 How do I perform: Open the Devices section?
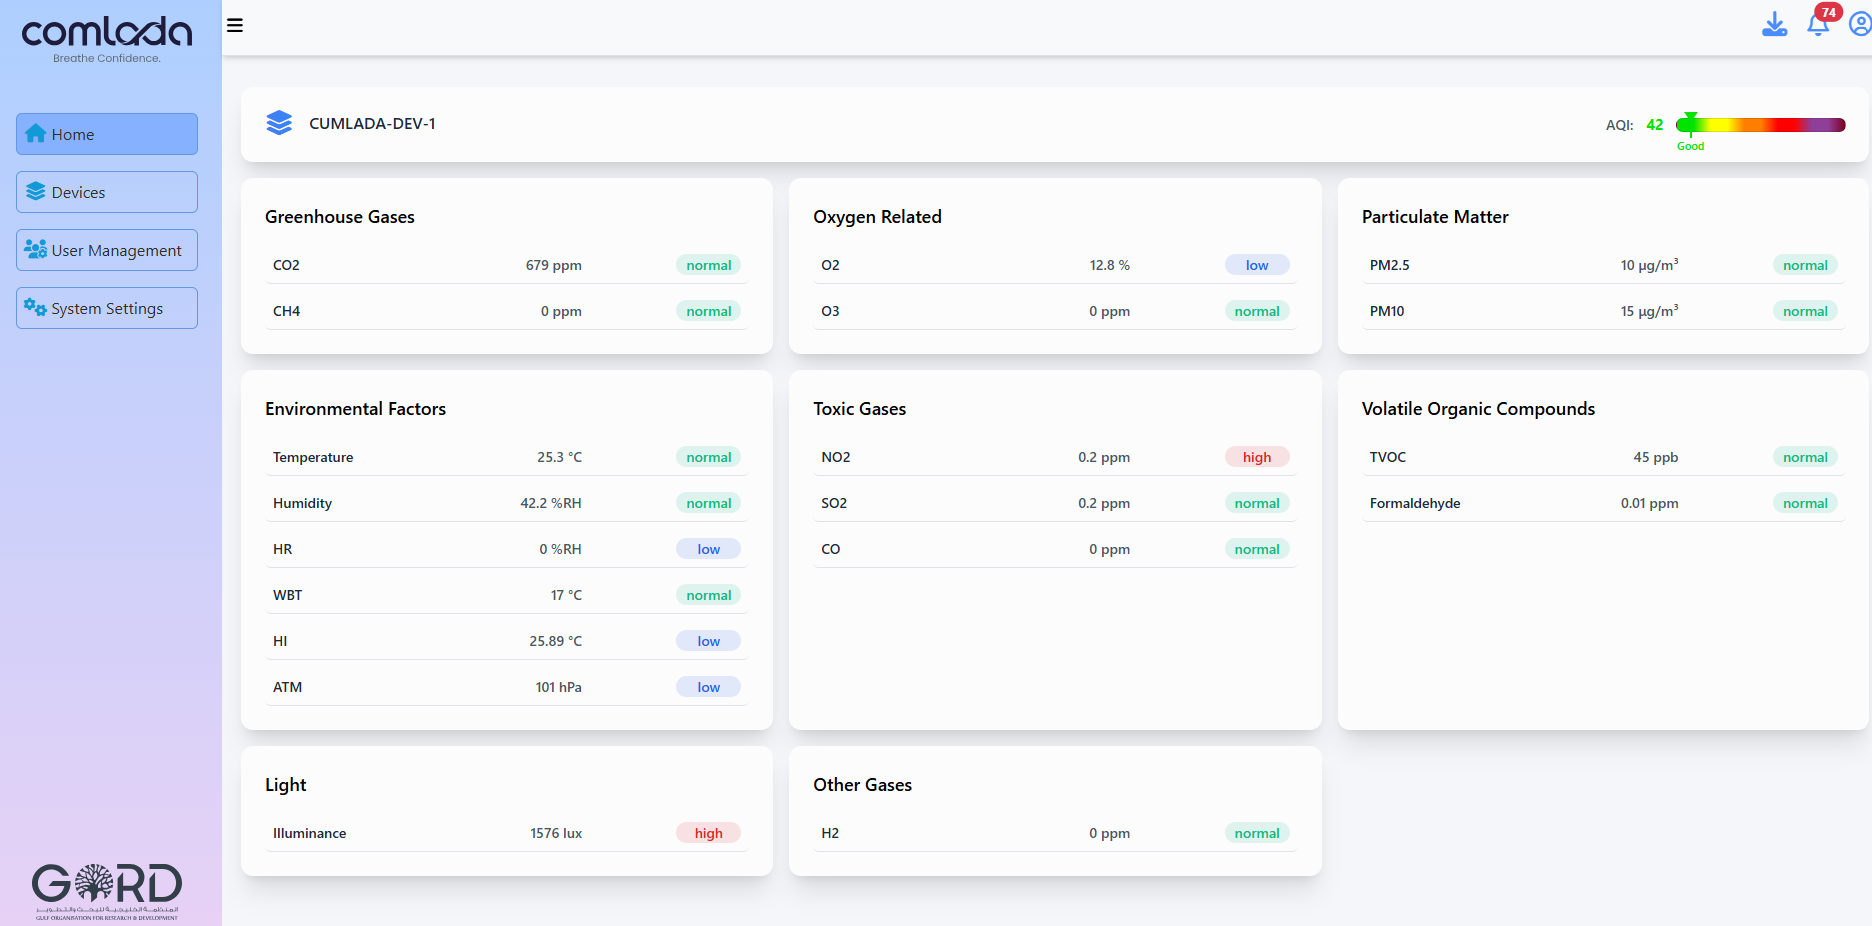[107, 192]
